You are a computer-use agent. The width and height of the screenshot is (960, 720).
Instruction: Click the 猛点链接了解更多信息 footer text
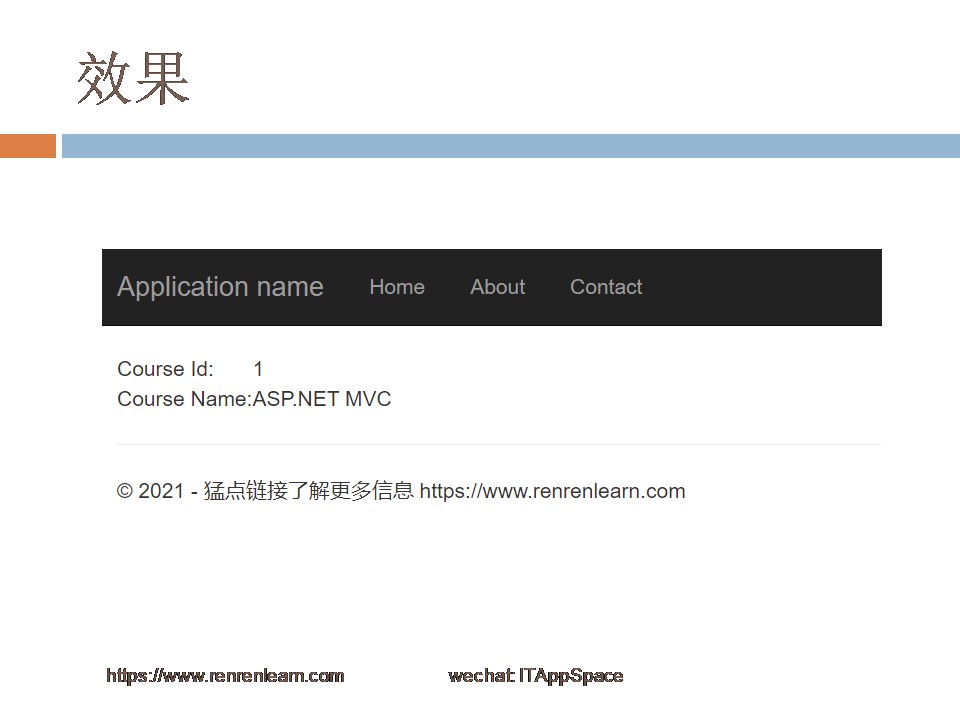pos(309,491)
